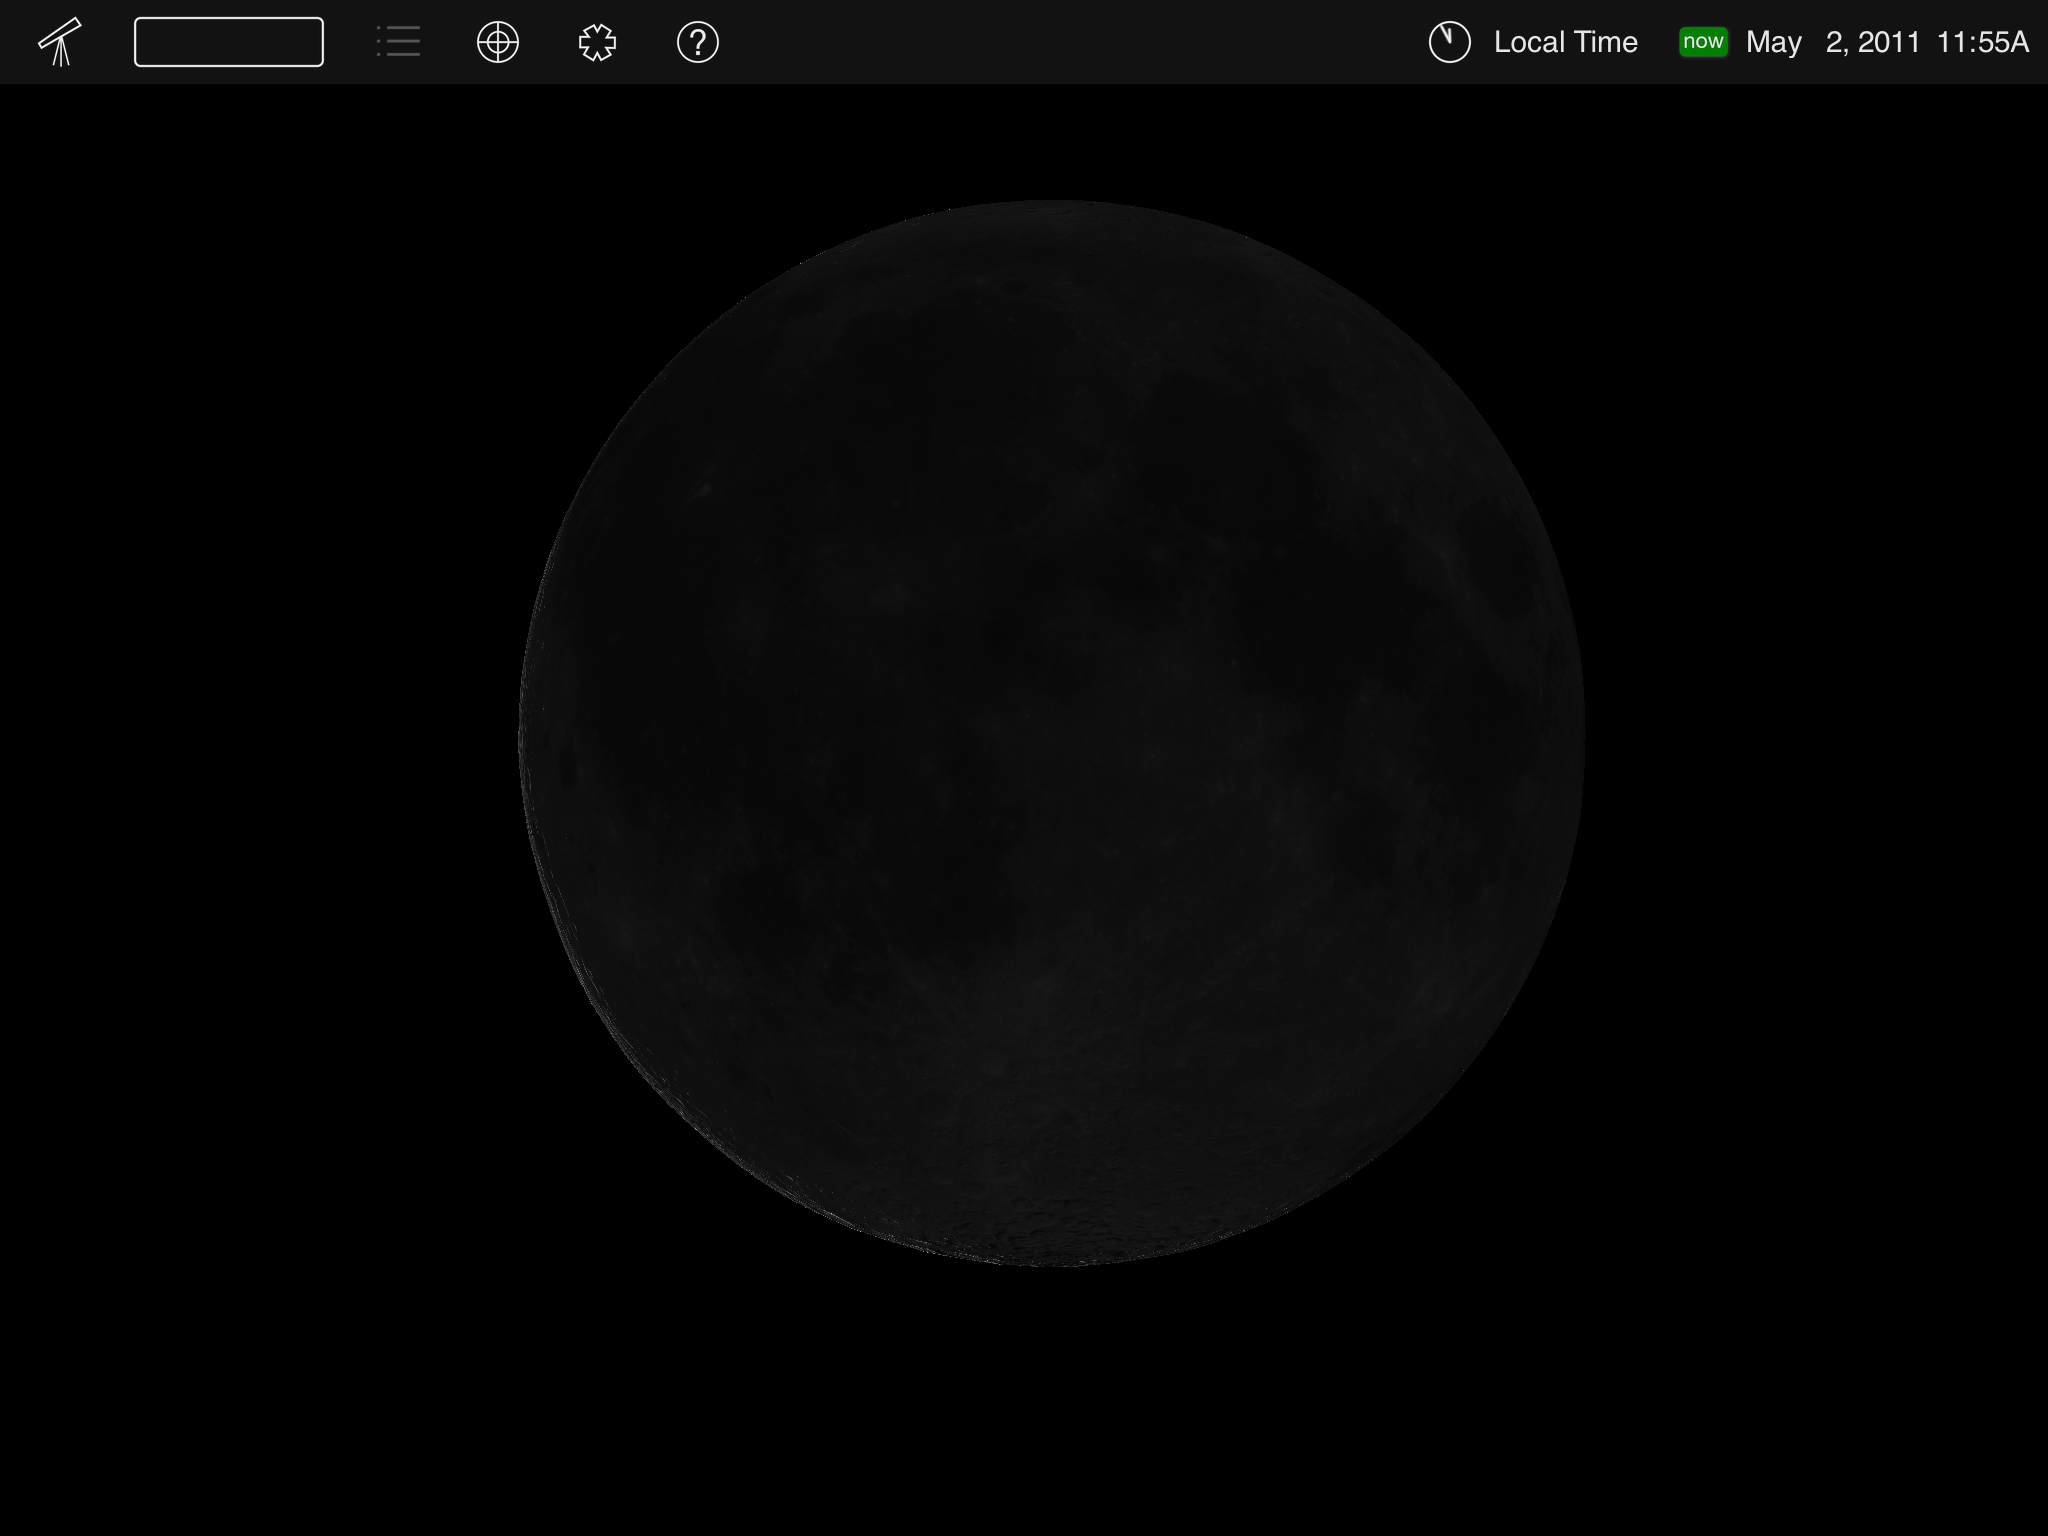
Task: Select the day number 2
Action: point(1835,42)
